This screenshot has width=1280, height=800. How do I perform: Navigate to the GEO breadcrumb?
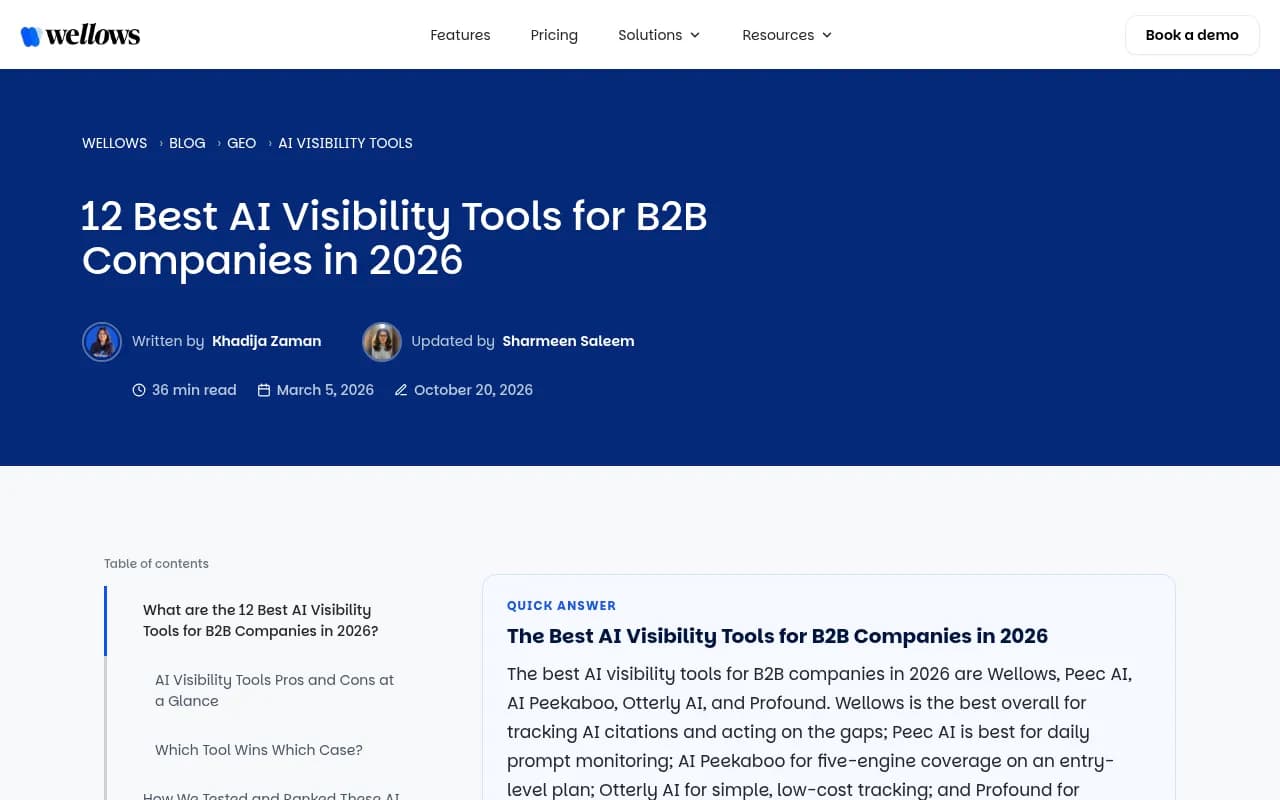click(242, 143)
